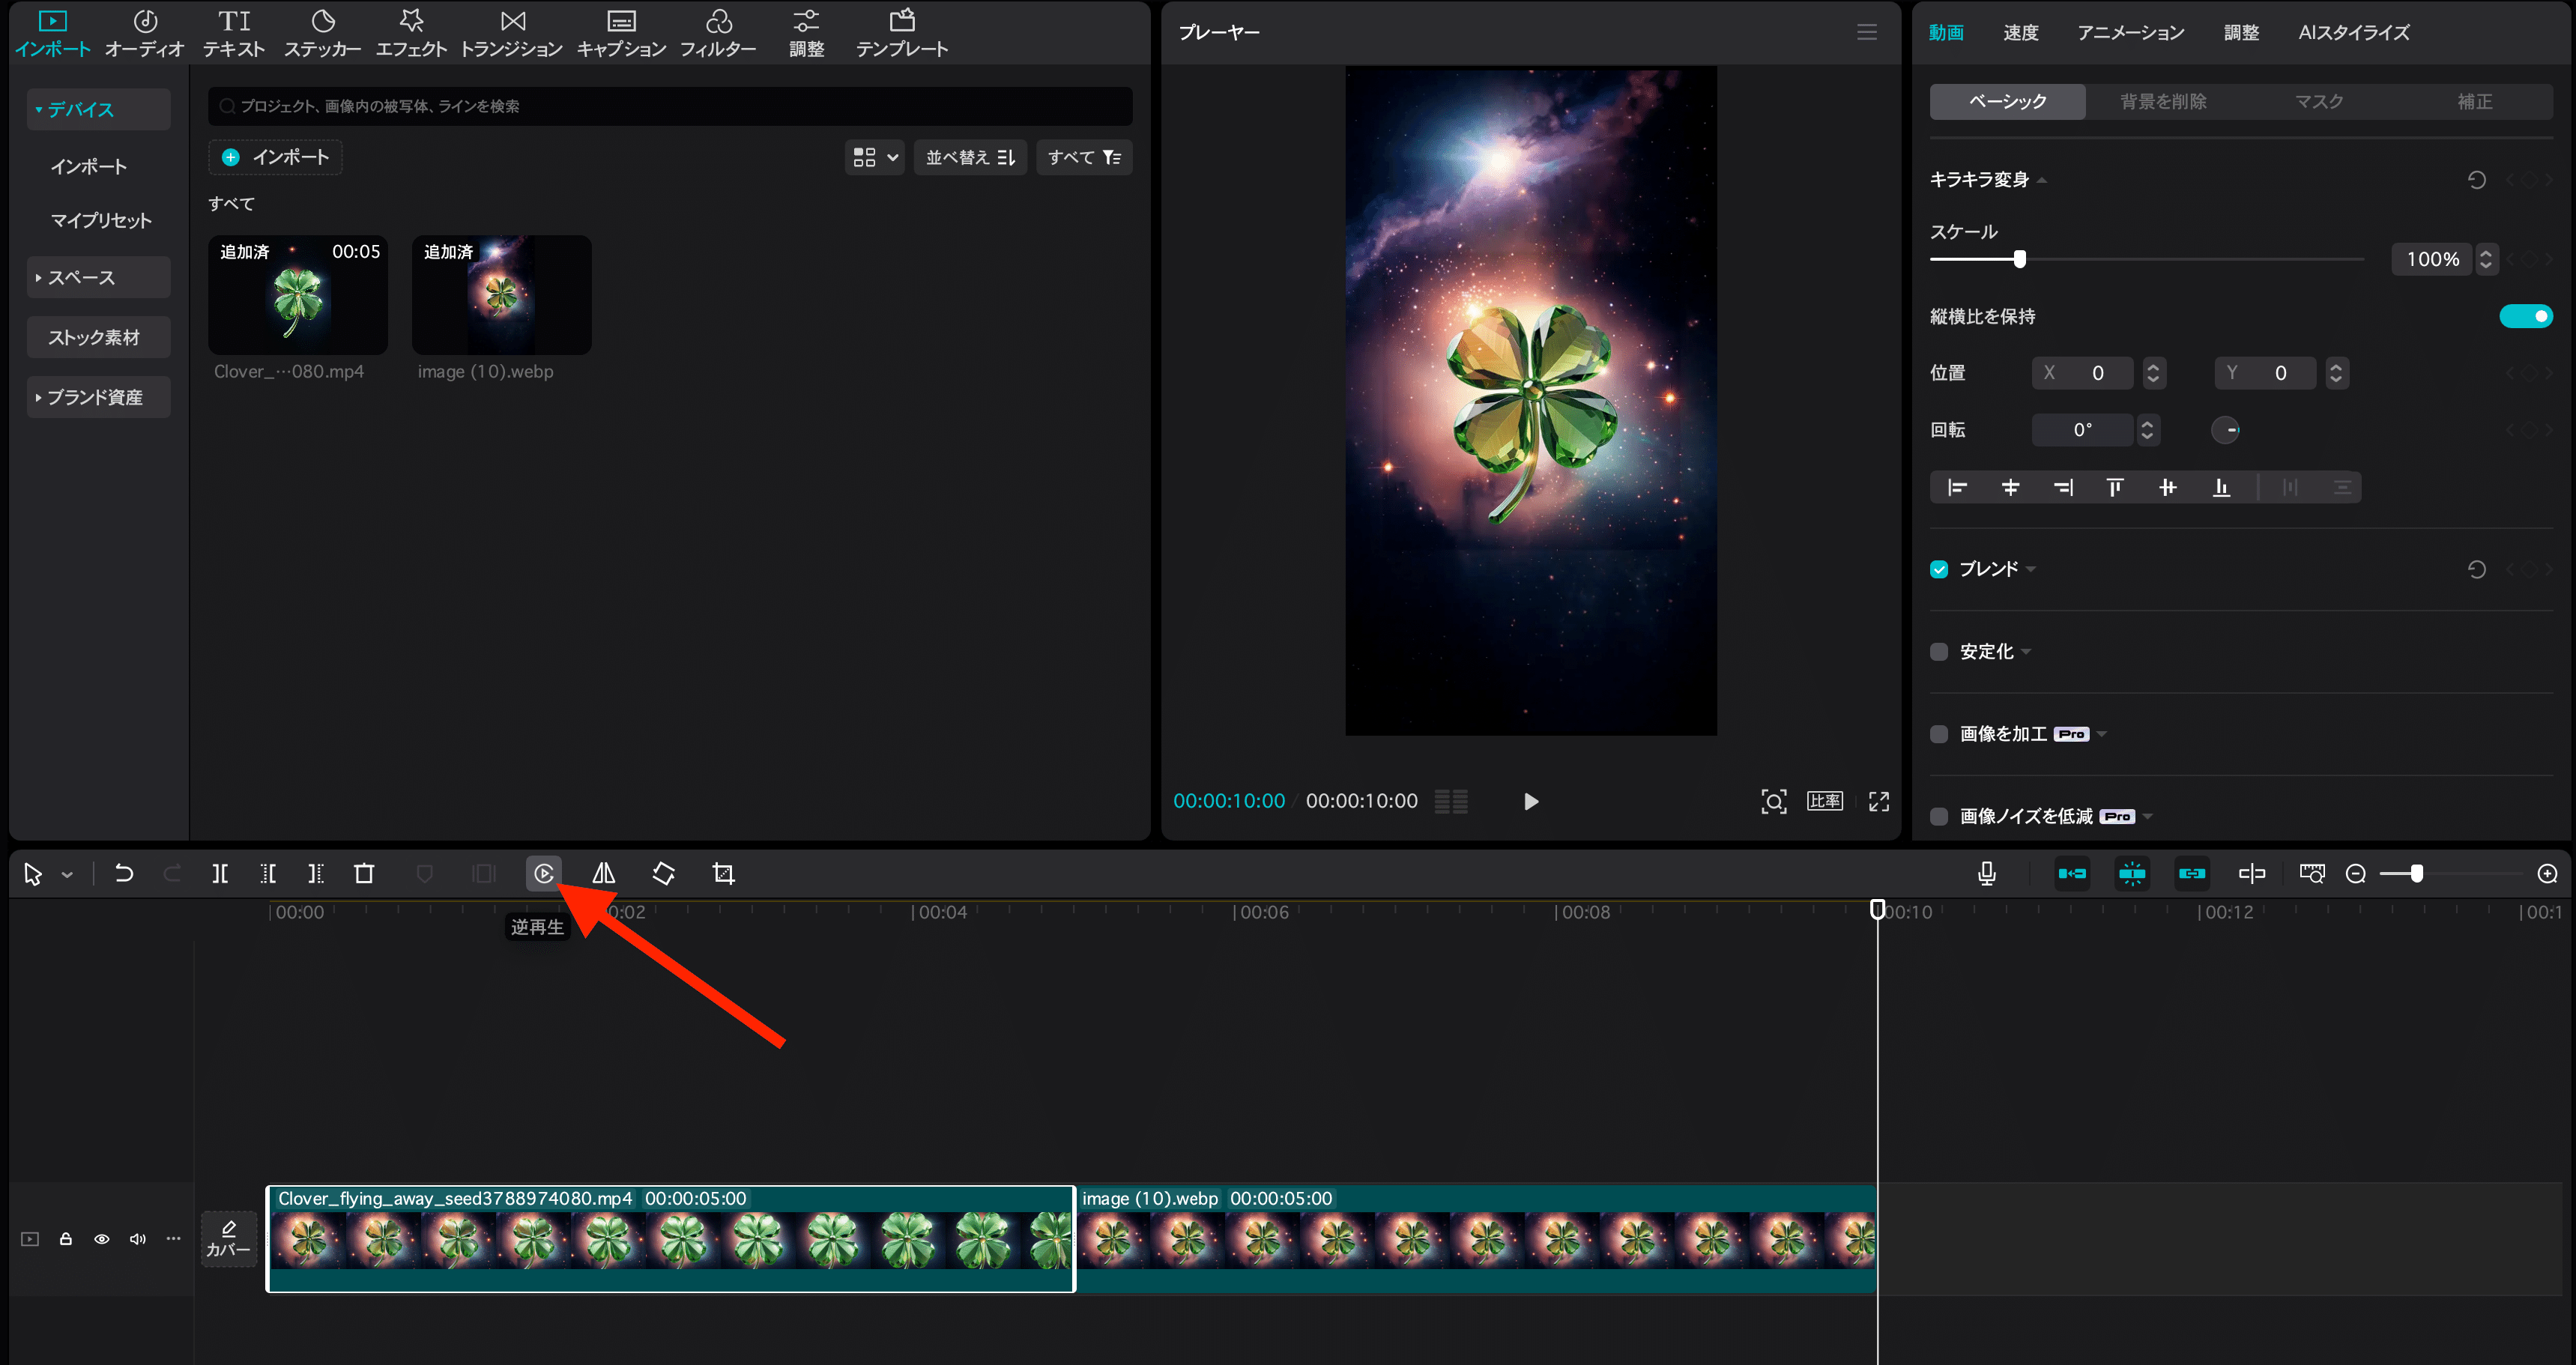Click the timeline zoom-out minus icon
This screenshot has width=2576, height=1365.
click(2355, 874)
